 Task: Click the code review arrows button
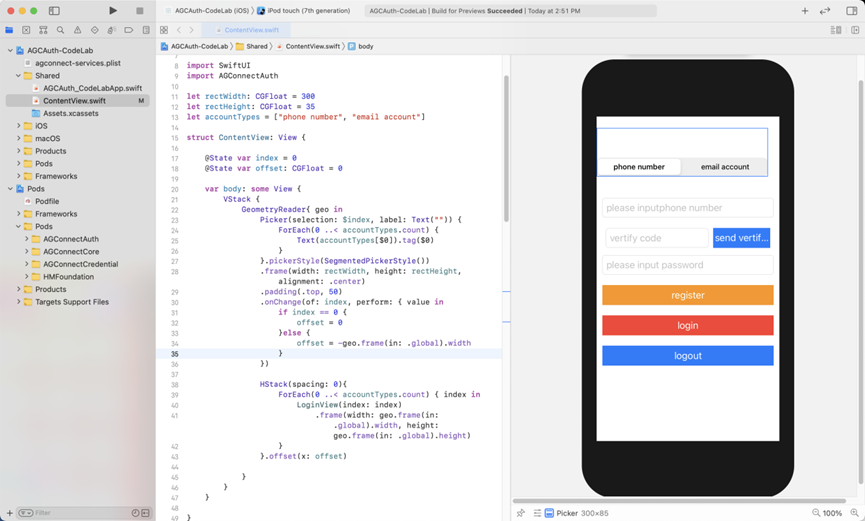(825, 10)
